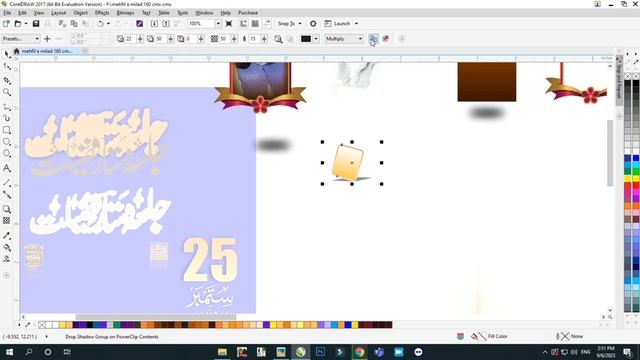Expand the Undo history dropdown arrow

[108, 24]
